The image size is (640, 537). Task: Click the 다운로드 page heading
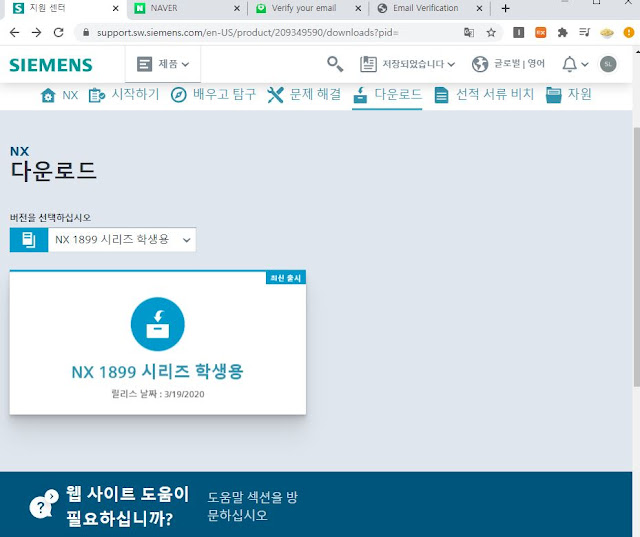pos(53,171)
